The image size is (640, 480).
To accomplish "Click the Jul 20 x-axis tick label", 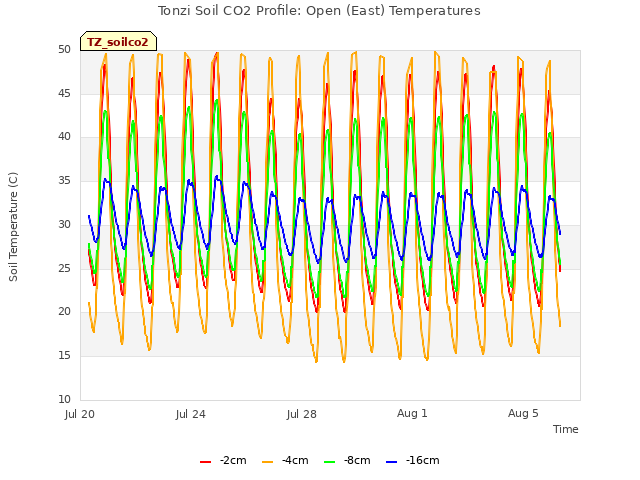I will pyautogui.click(x=80, y=414).
